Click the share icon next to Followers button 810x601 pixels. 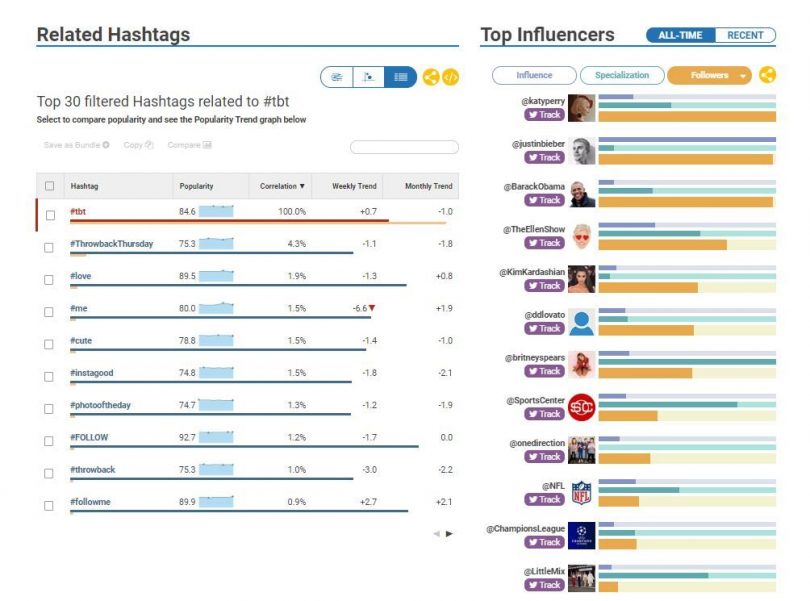766,74
